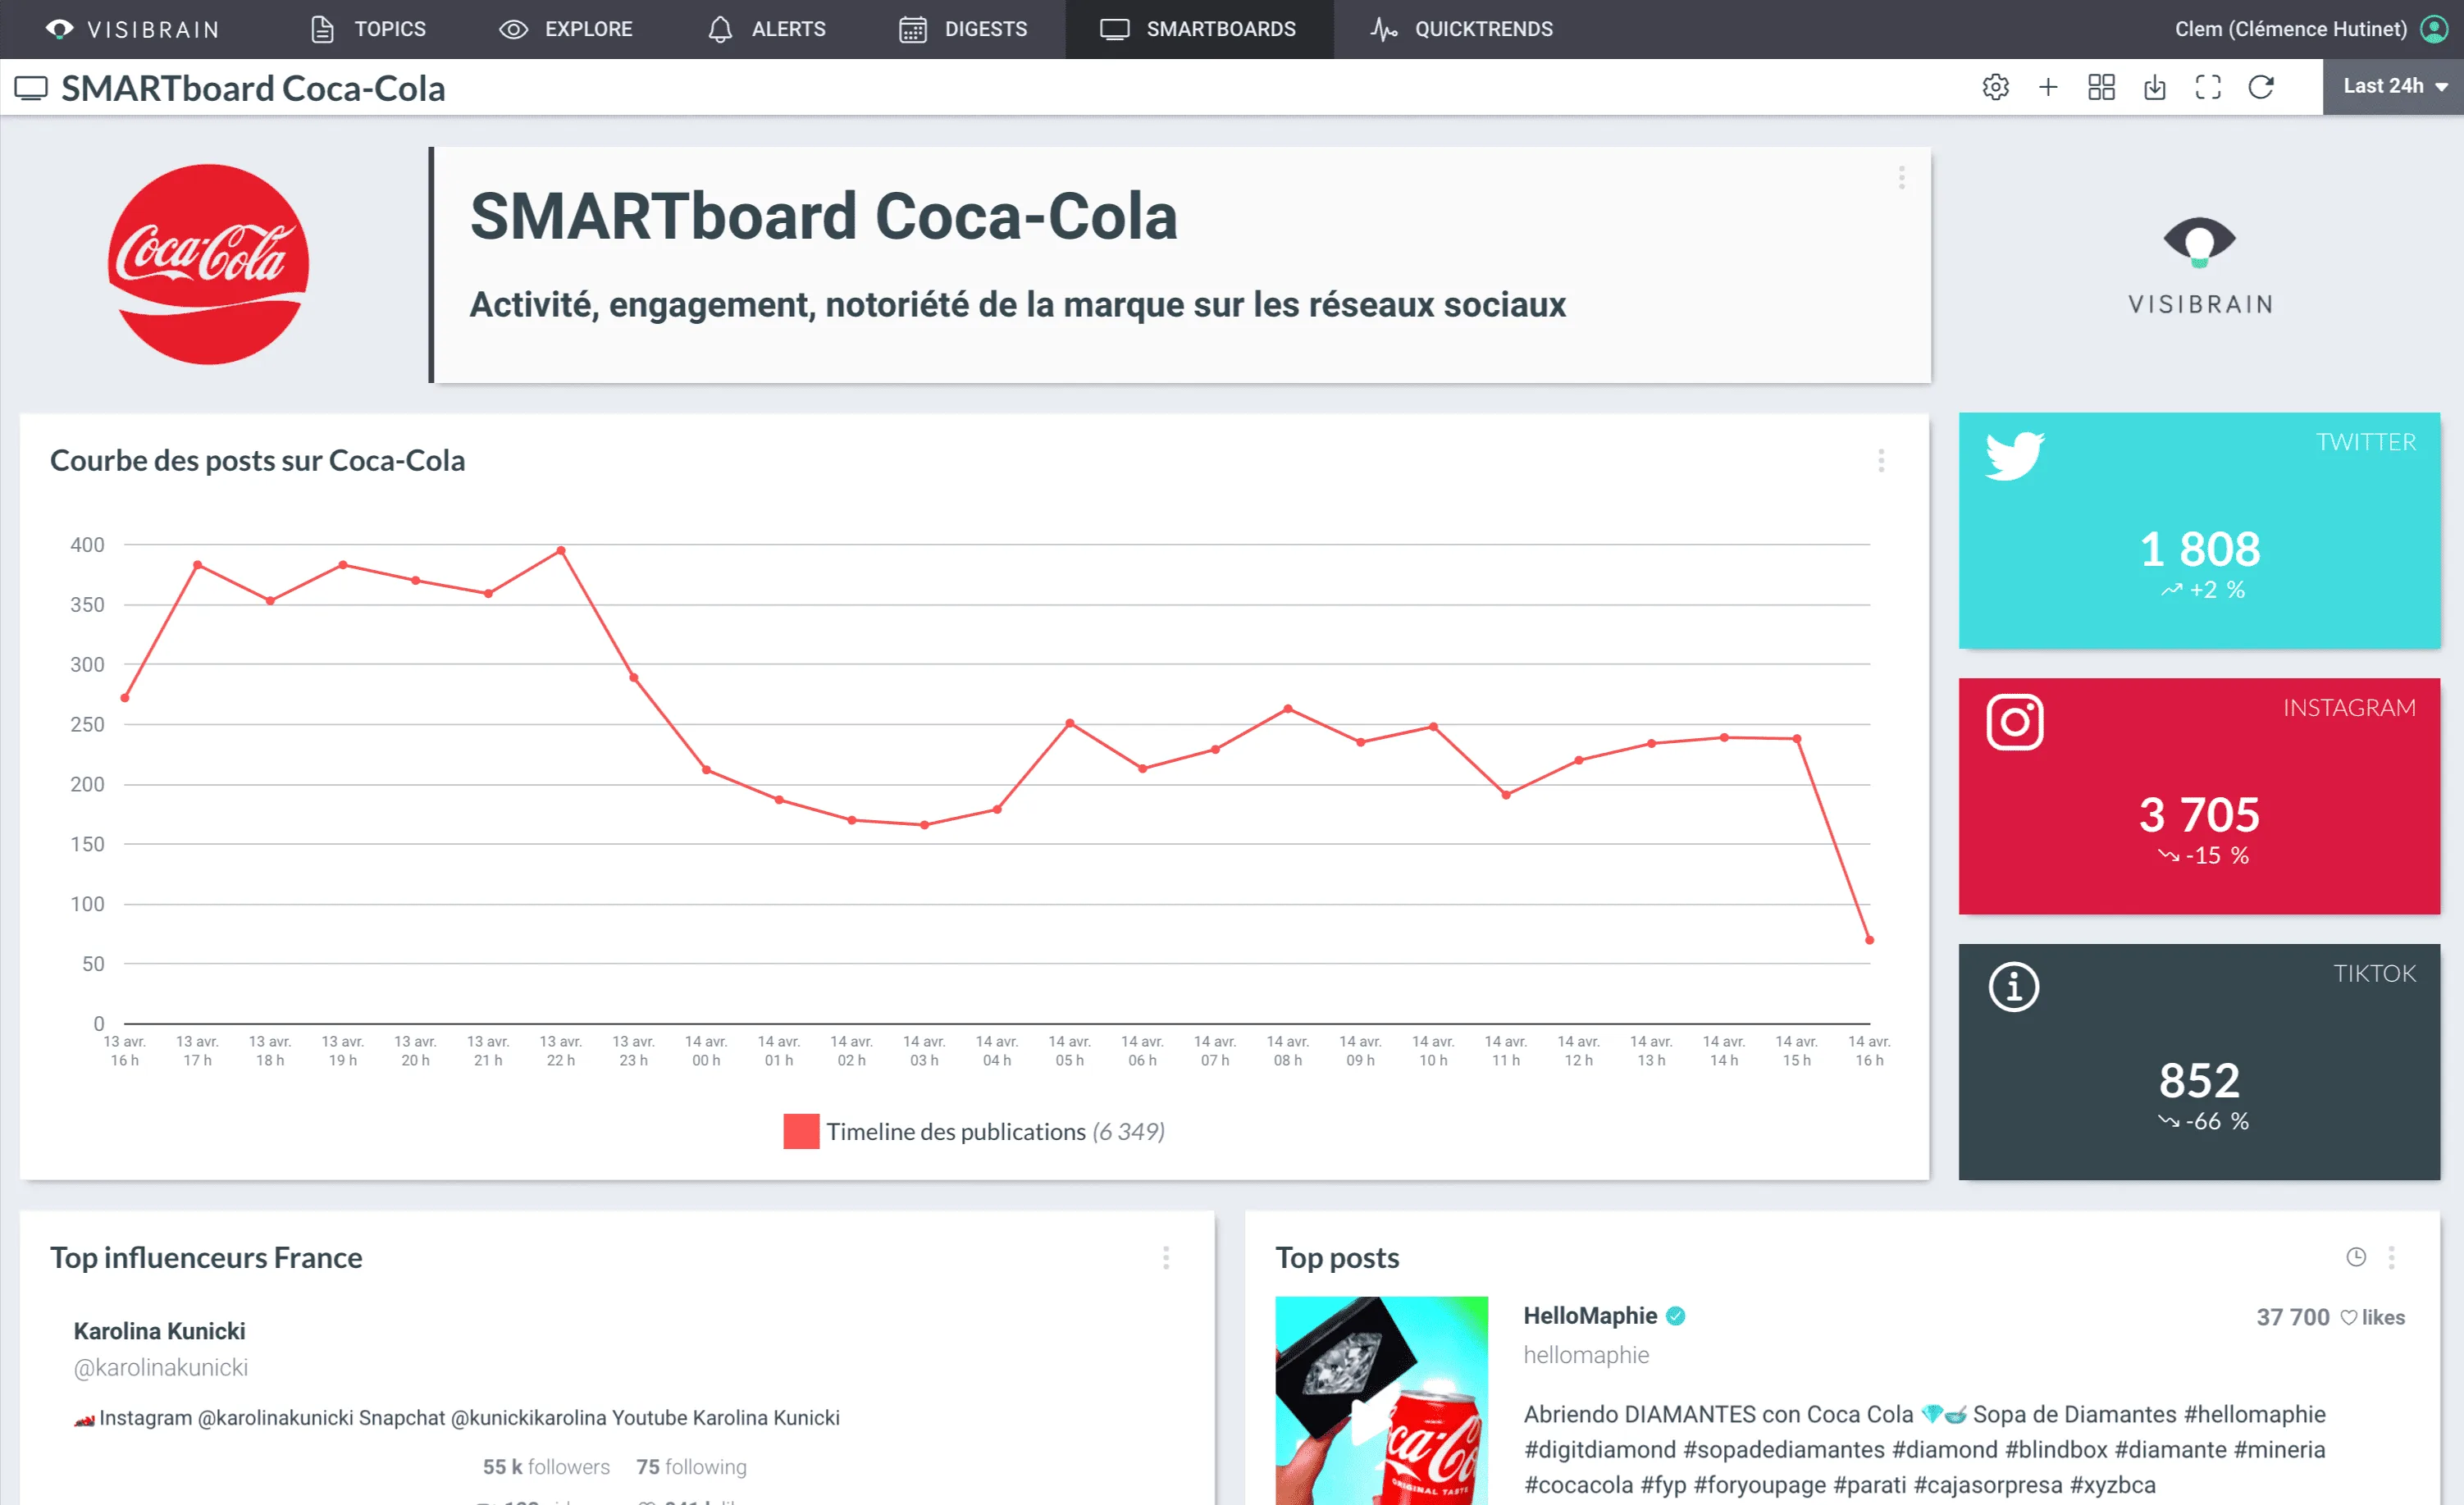The width and height of the screenshot is (2464, 1505).
Task: Click the Karolina Kunicki bio line
Action: pos(457,1418)
